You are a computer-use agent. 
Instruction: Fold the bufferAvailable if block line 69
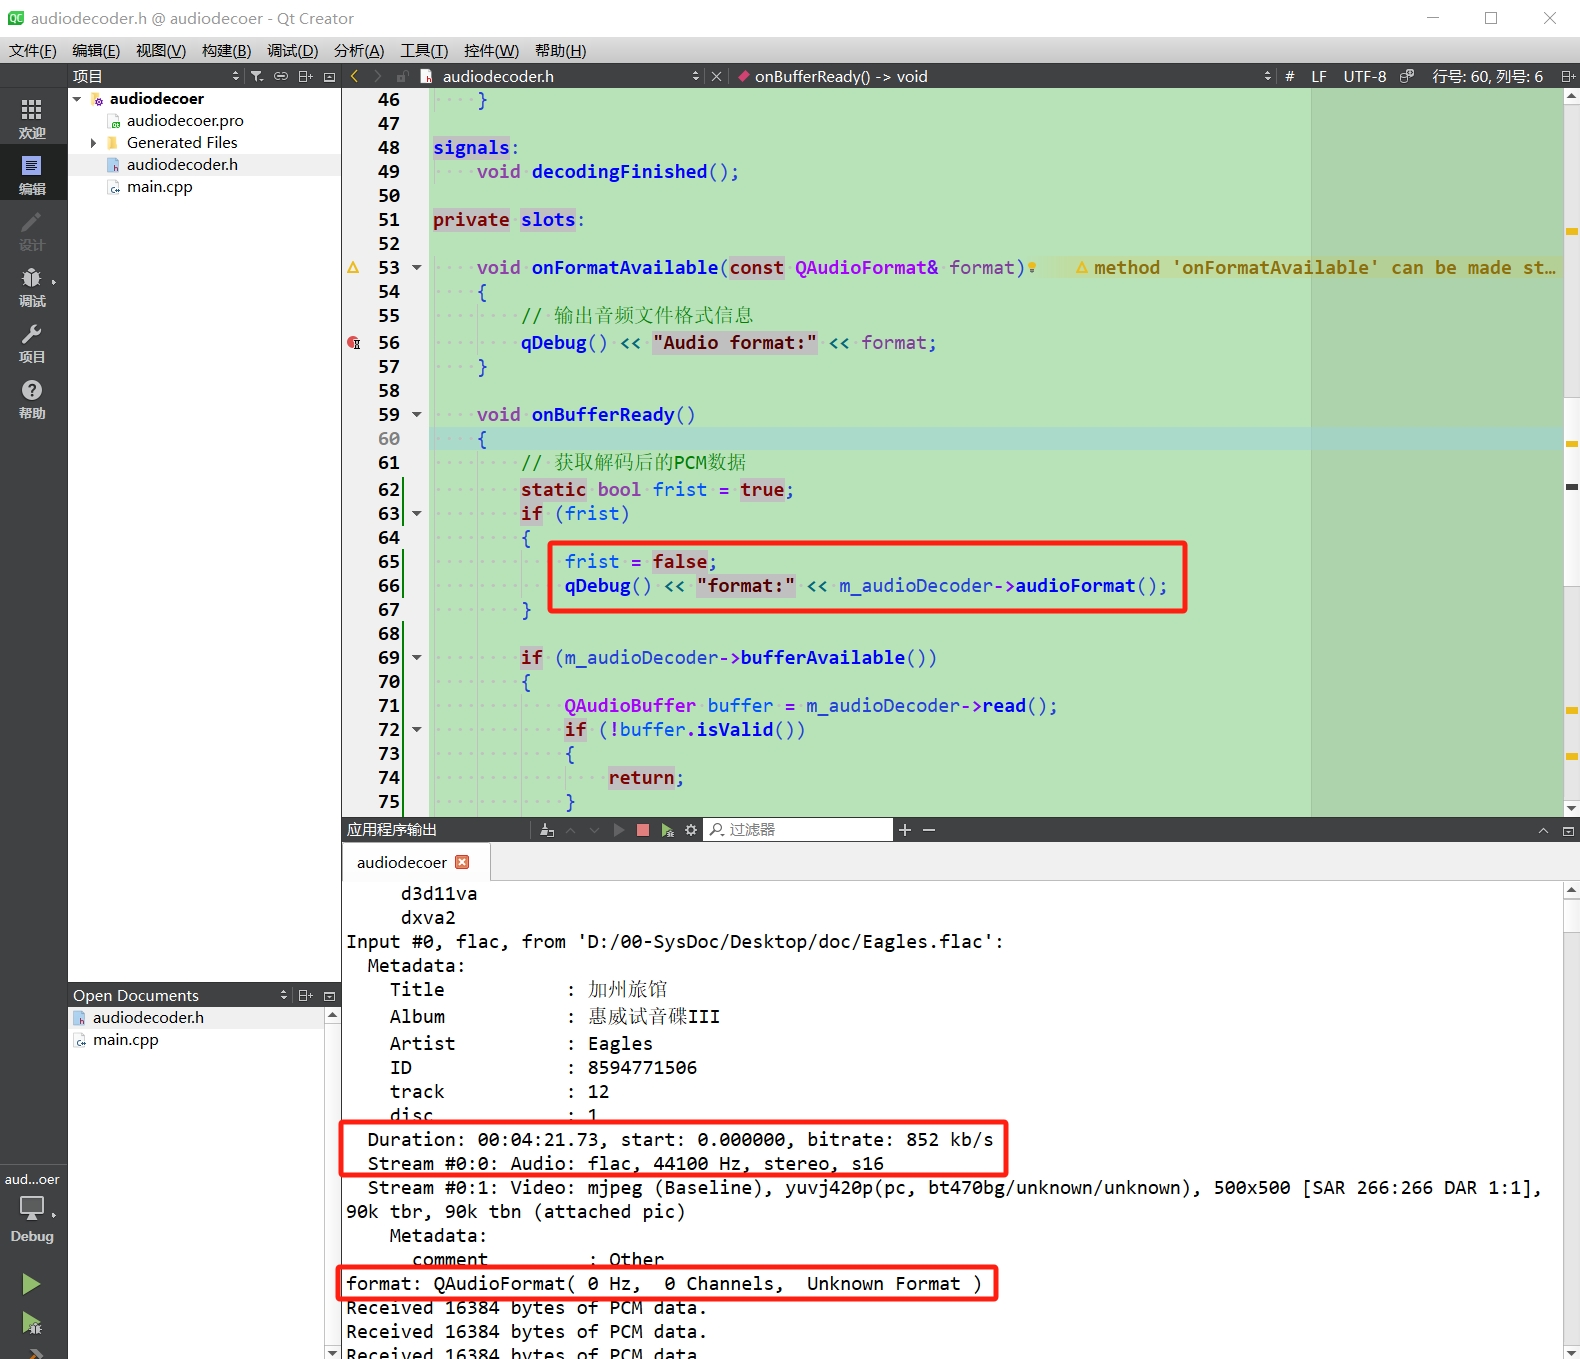click(417, 658)
